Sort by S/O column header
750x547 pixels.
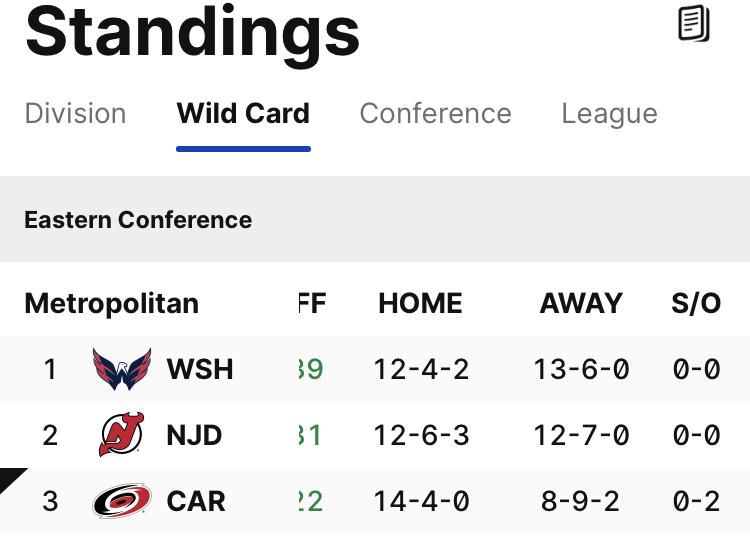[696, 303]
